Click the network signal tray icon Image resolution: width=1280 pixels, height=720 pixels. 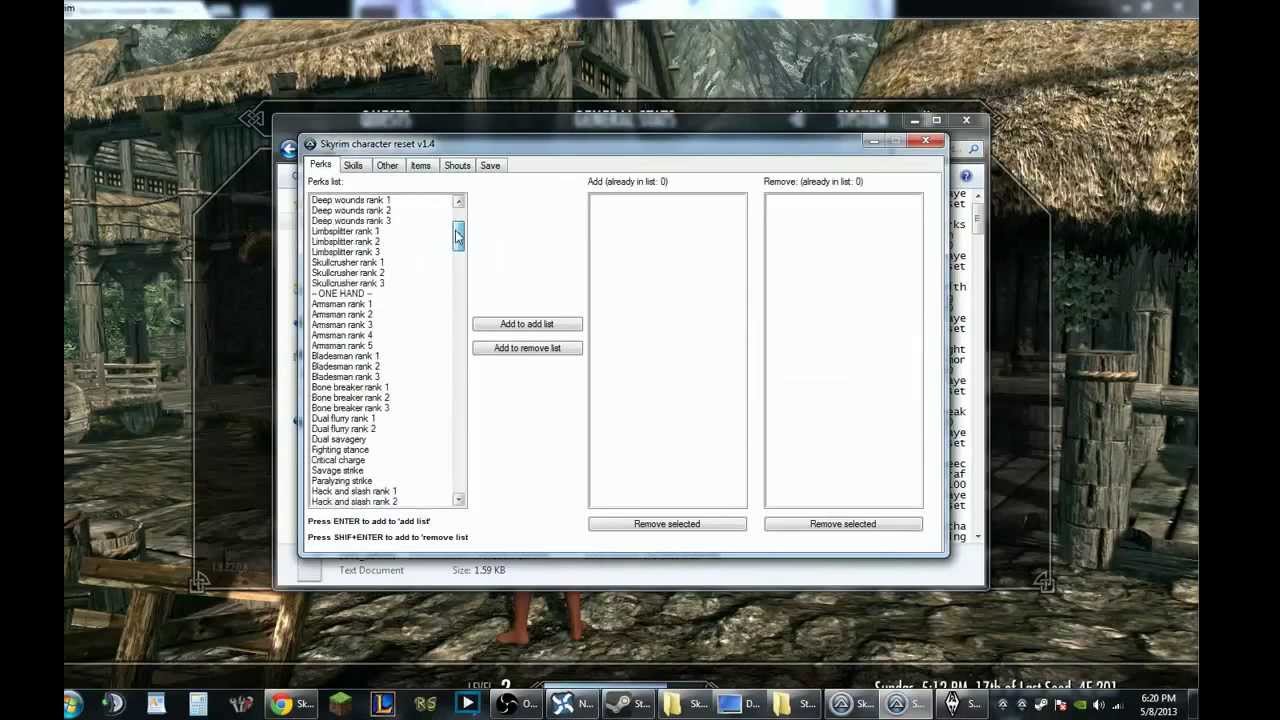1118,705
